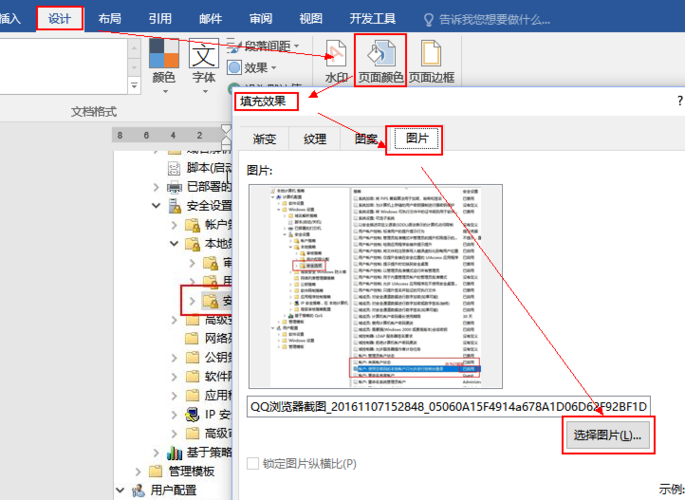Click gallery scroll down arrow
Viewport: 685px width, 500px height.
134,68
